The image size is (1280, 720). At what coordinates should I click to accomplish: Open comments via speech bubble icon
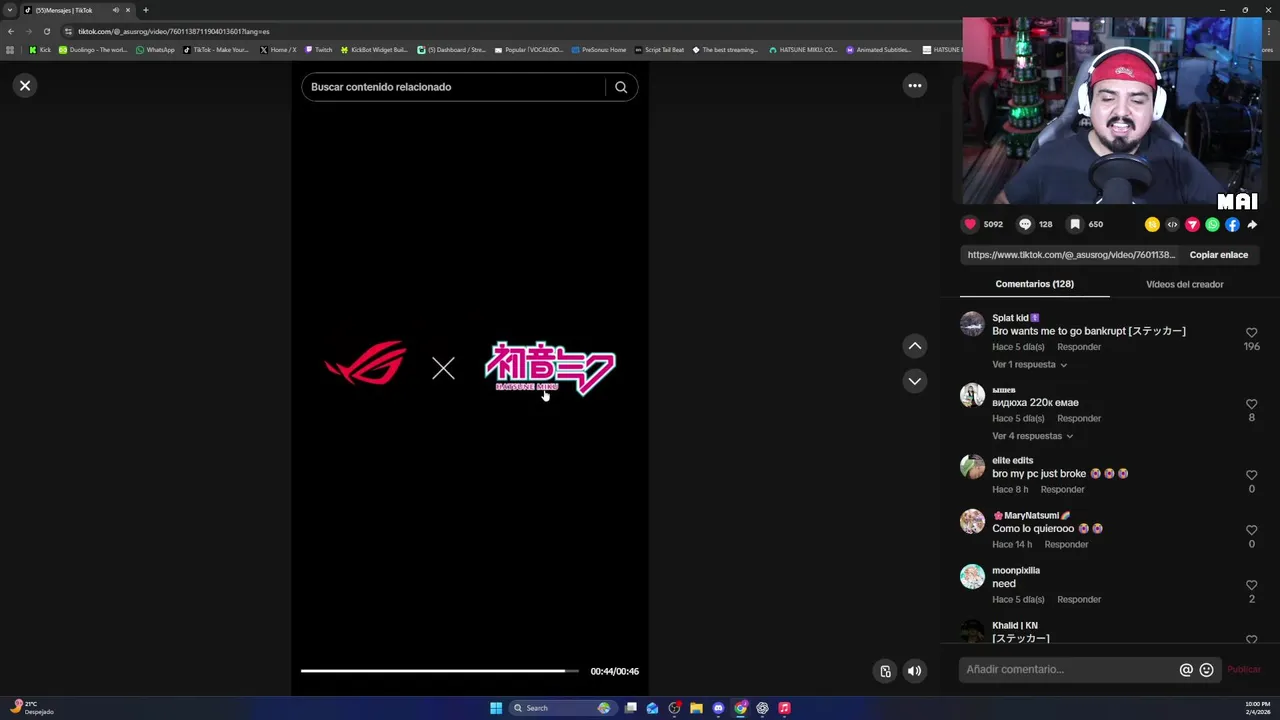[1025, 224]
